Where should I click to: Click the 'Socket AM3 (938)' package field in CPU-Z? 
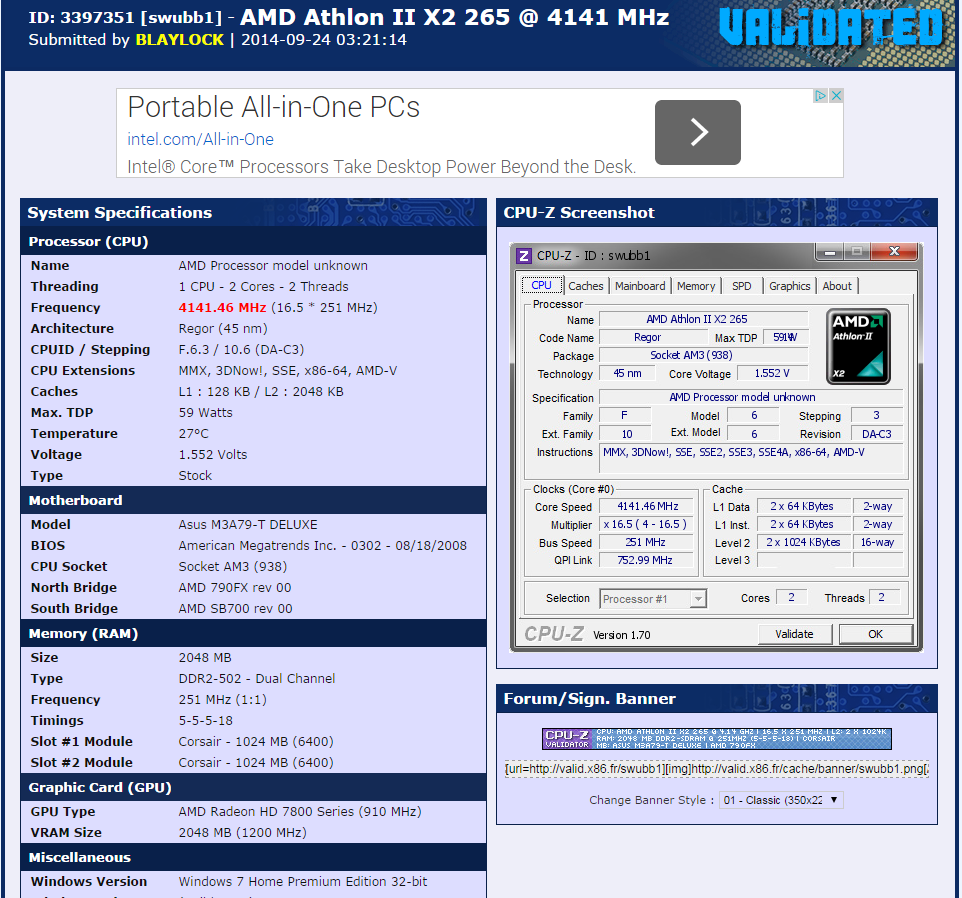pyautogui.click(x=703, y=355)
